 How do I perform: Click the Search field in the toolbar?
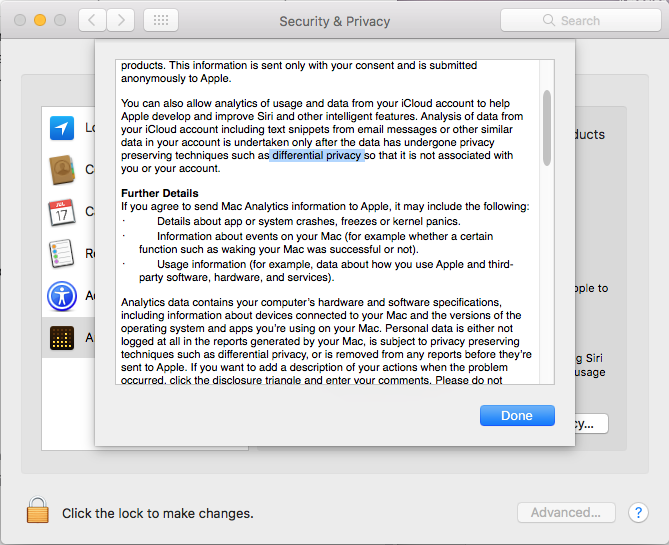581,20
